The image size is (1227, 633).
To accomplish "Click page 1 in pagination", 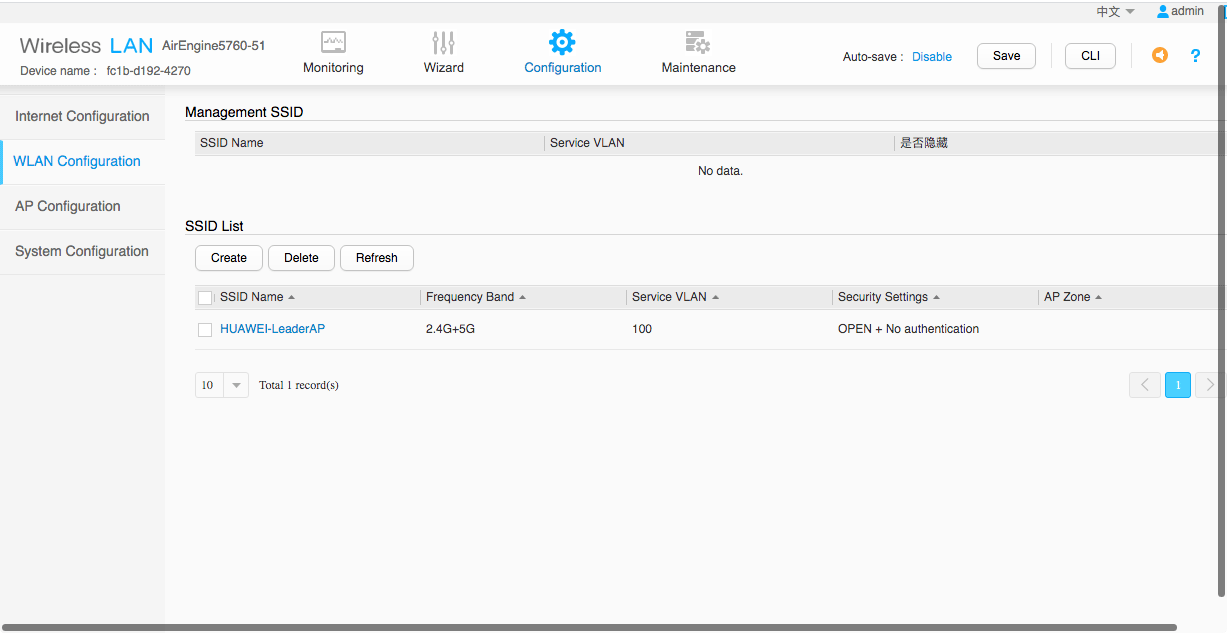I will click(x=1177, y=385).
